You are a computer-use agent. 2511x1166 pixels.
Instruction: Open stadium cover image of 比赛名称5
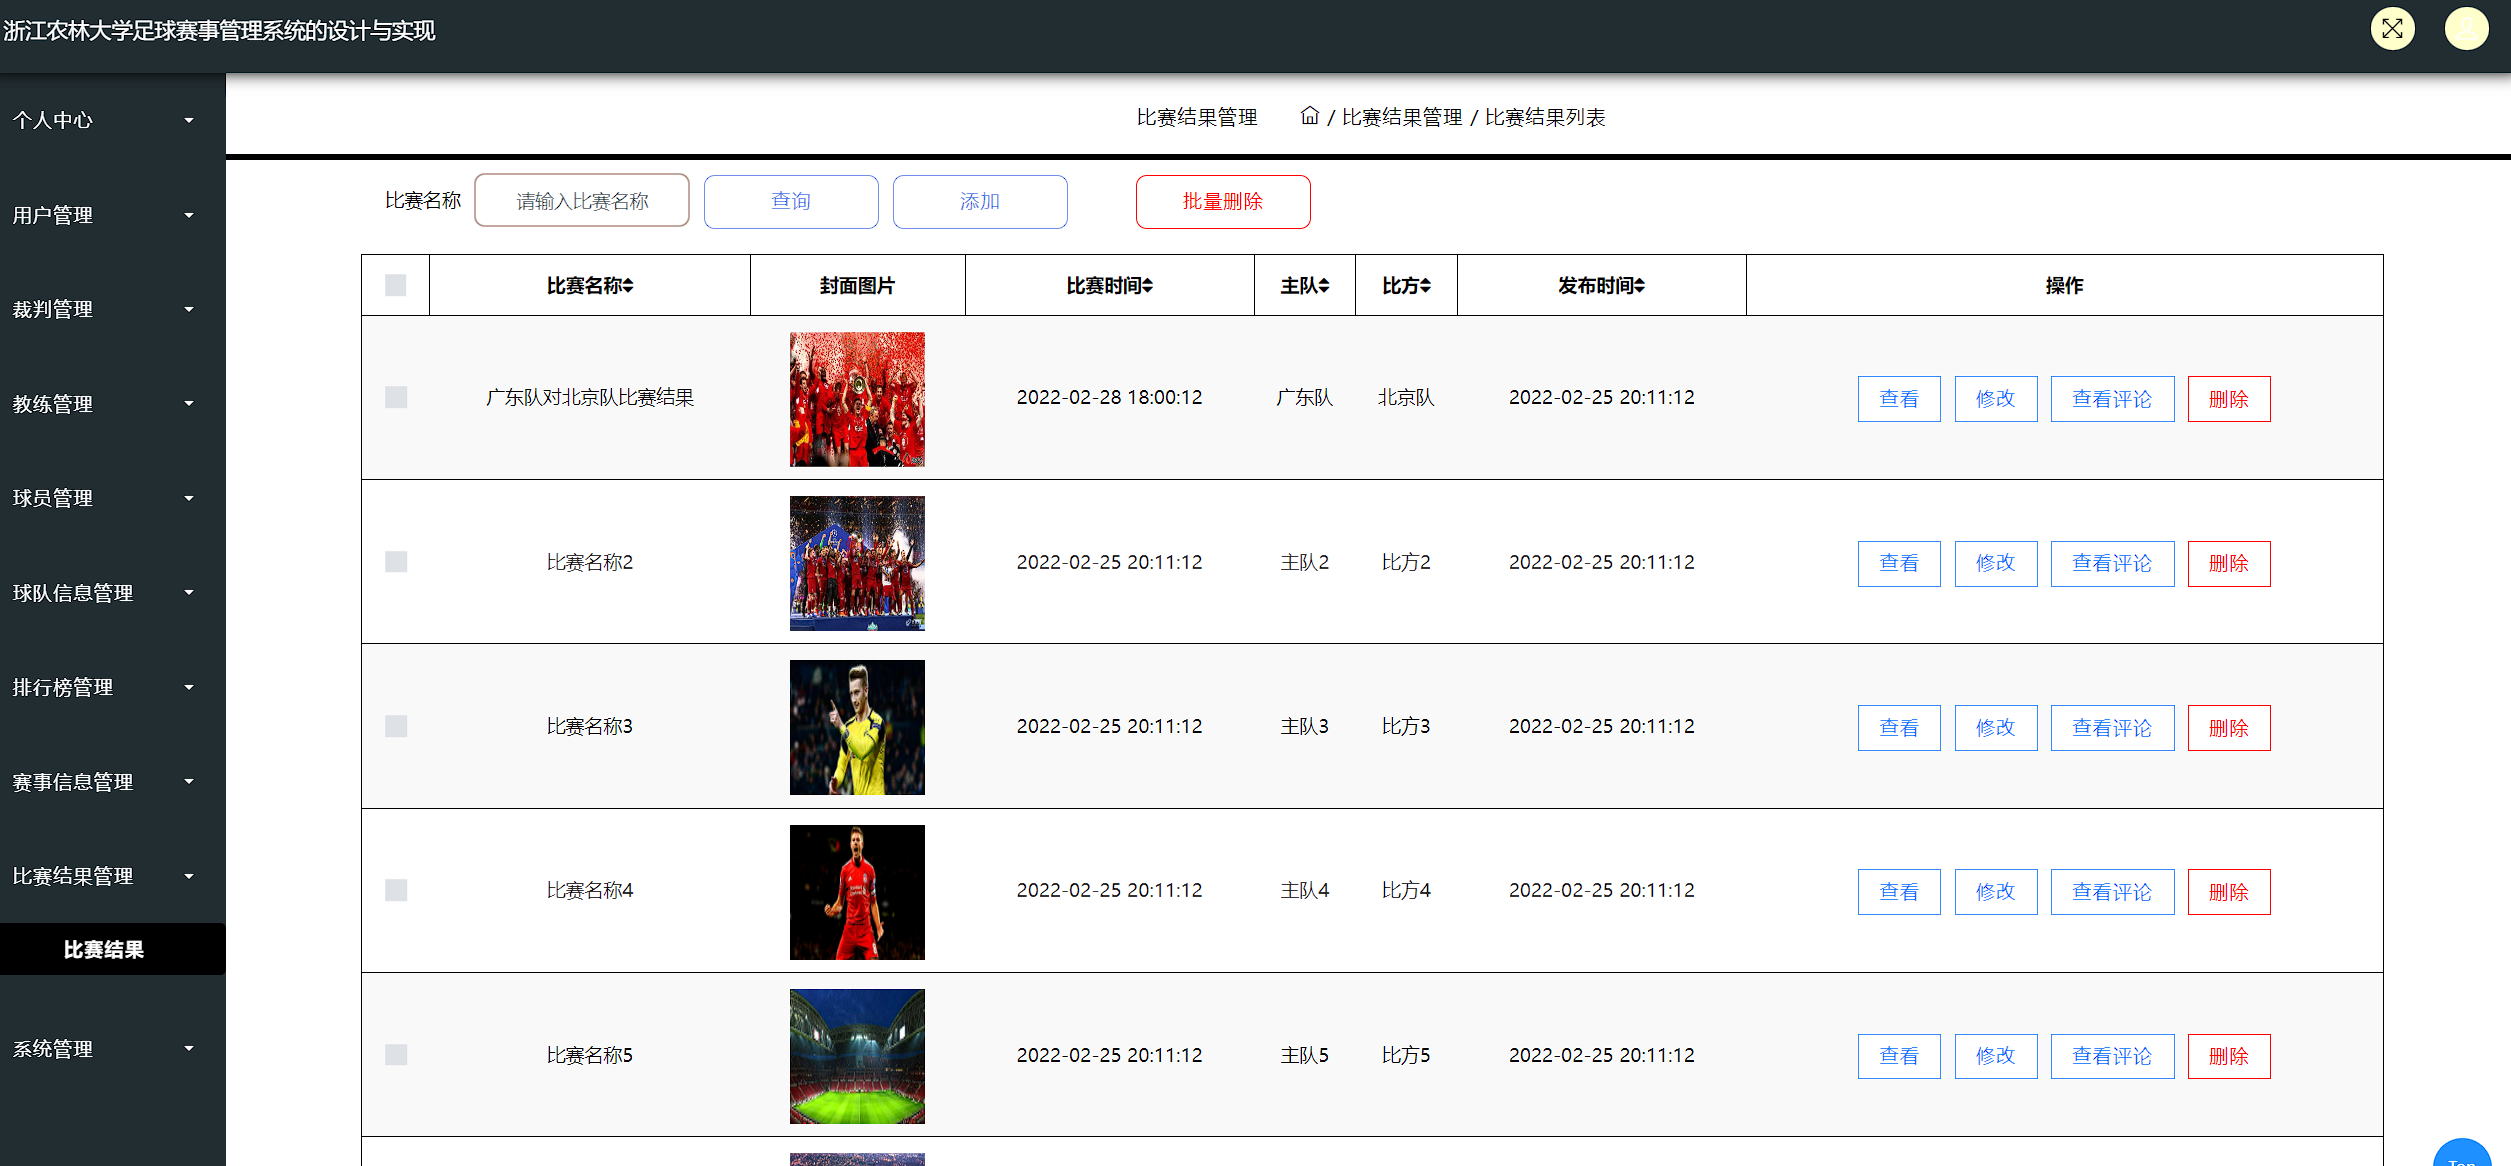click(857, 1056)
